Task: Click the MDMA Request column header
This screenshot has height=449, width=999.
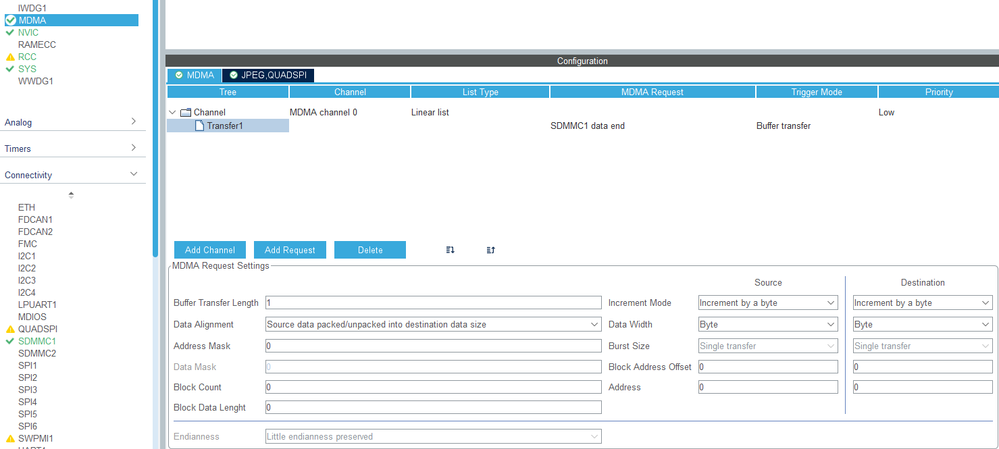Action: (x=652, y=92)
